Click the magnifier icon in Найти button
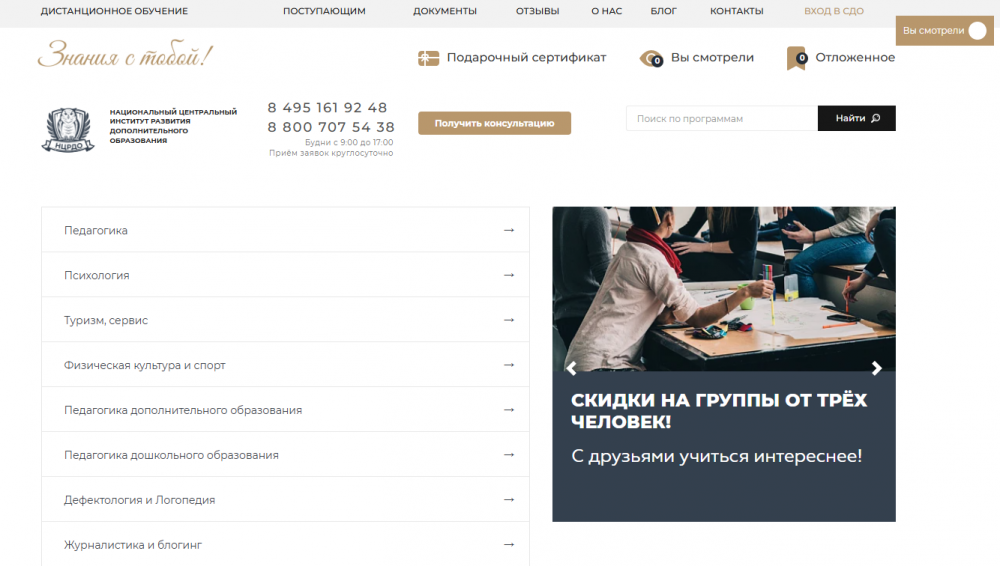 click(876, 118)
